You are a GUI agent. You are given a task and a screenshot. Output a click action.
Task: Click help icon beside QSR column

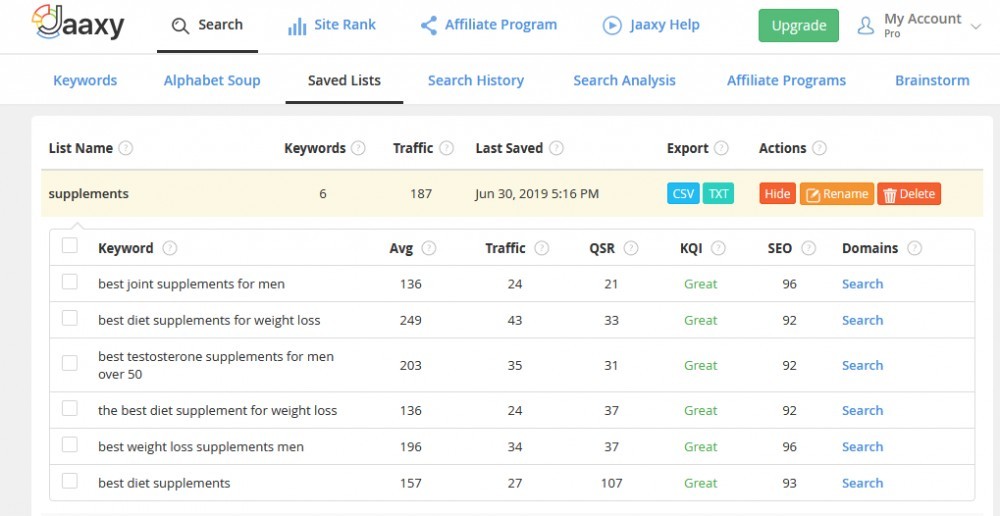pyautogui.click(x=631, y=248)
